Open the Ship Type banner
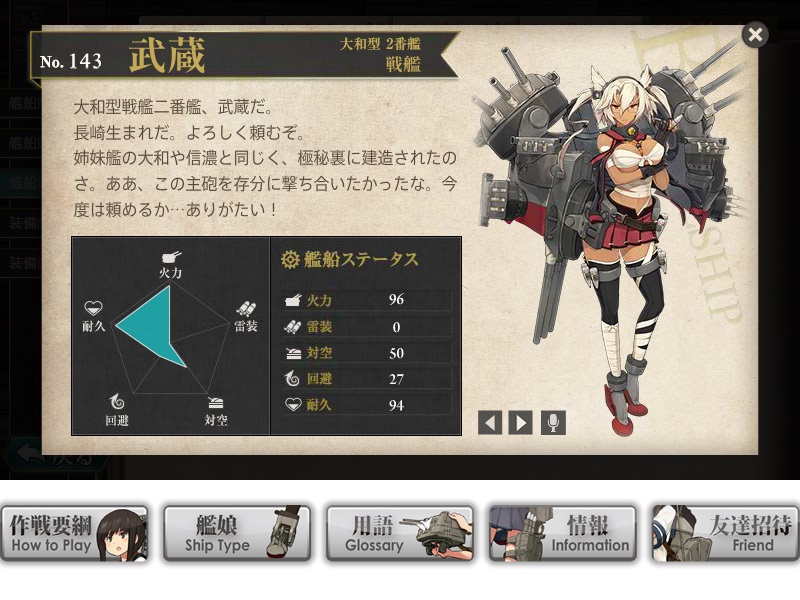Viewport: 800px width, 600px height. click(237, 534)
